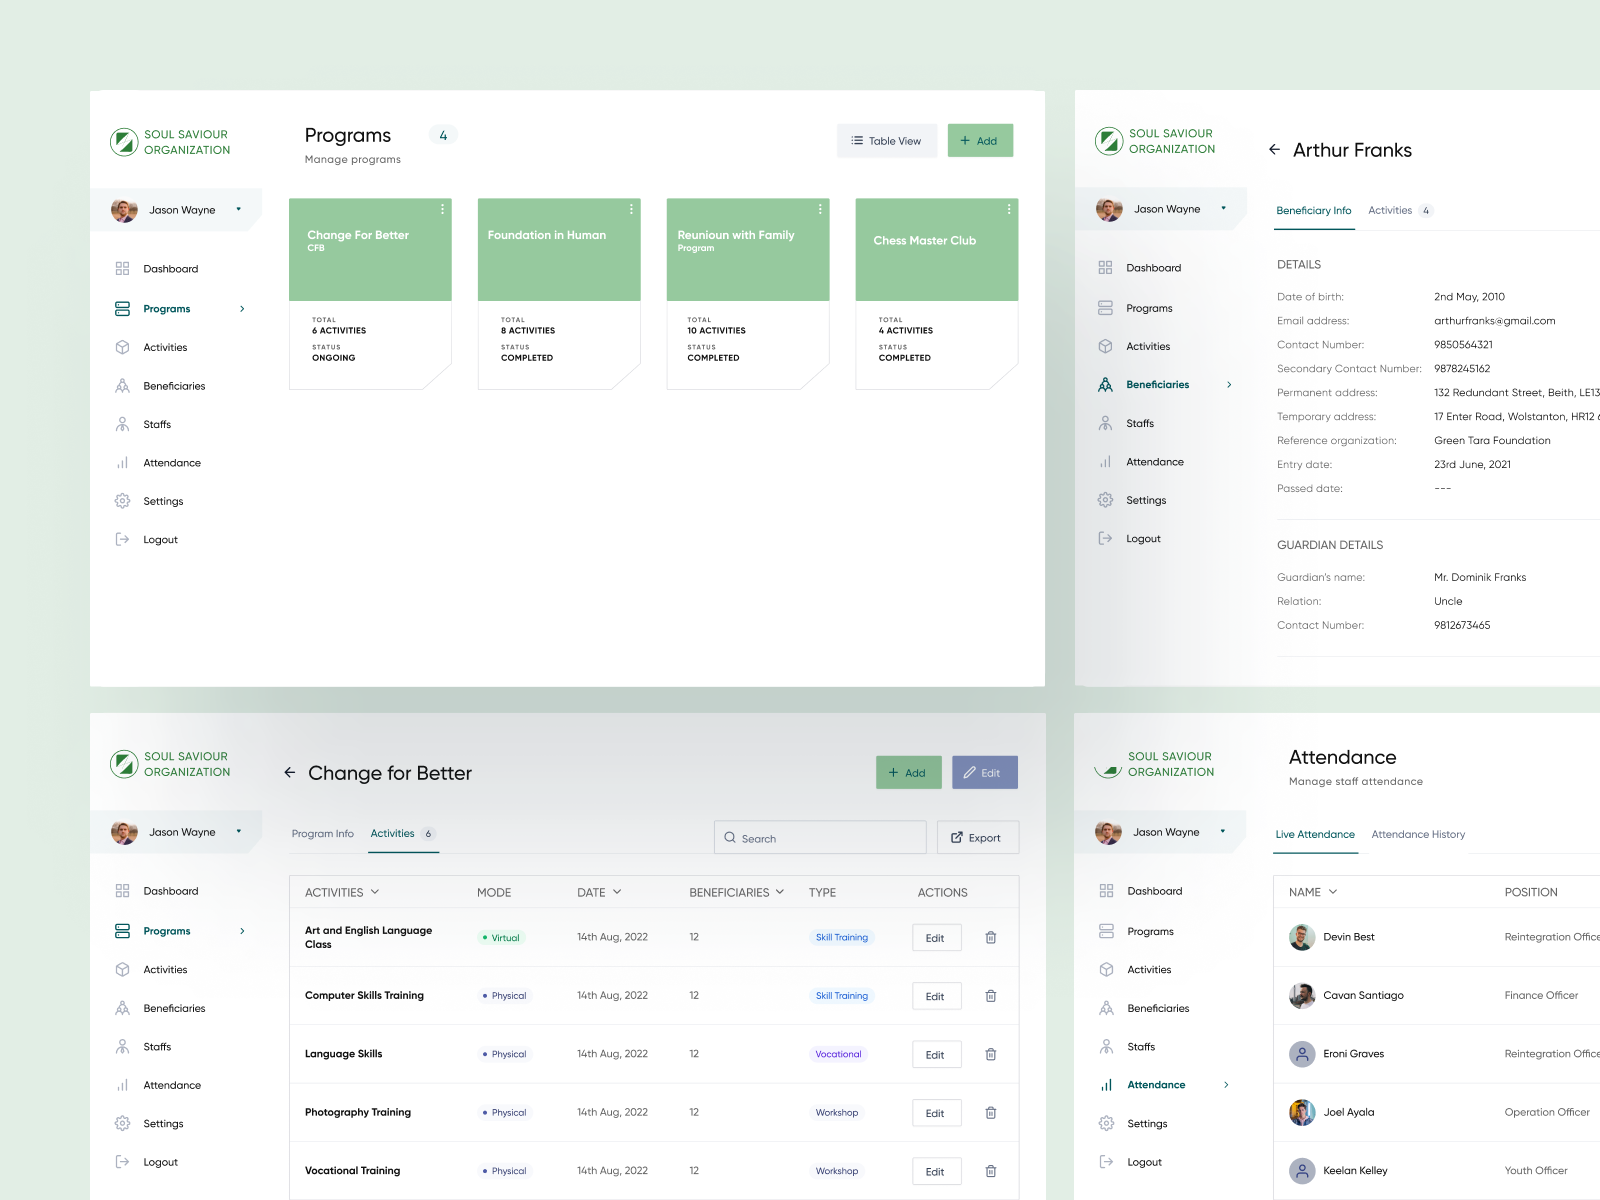
Task: Switch to the Attendance History tab
Action: (1417, 834)
